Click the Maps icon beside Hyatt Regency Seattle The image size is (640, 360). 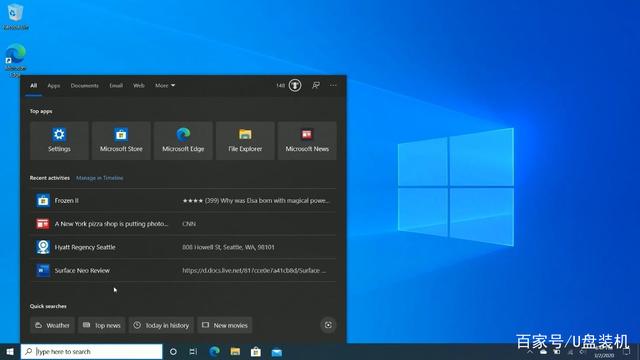point(43,247)
